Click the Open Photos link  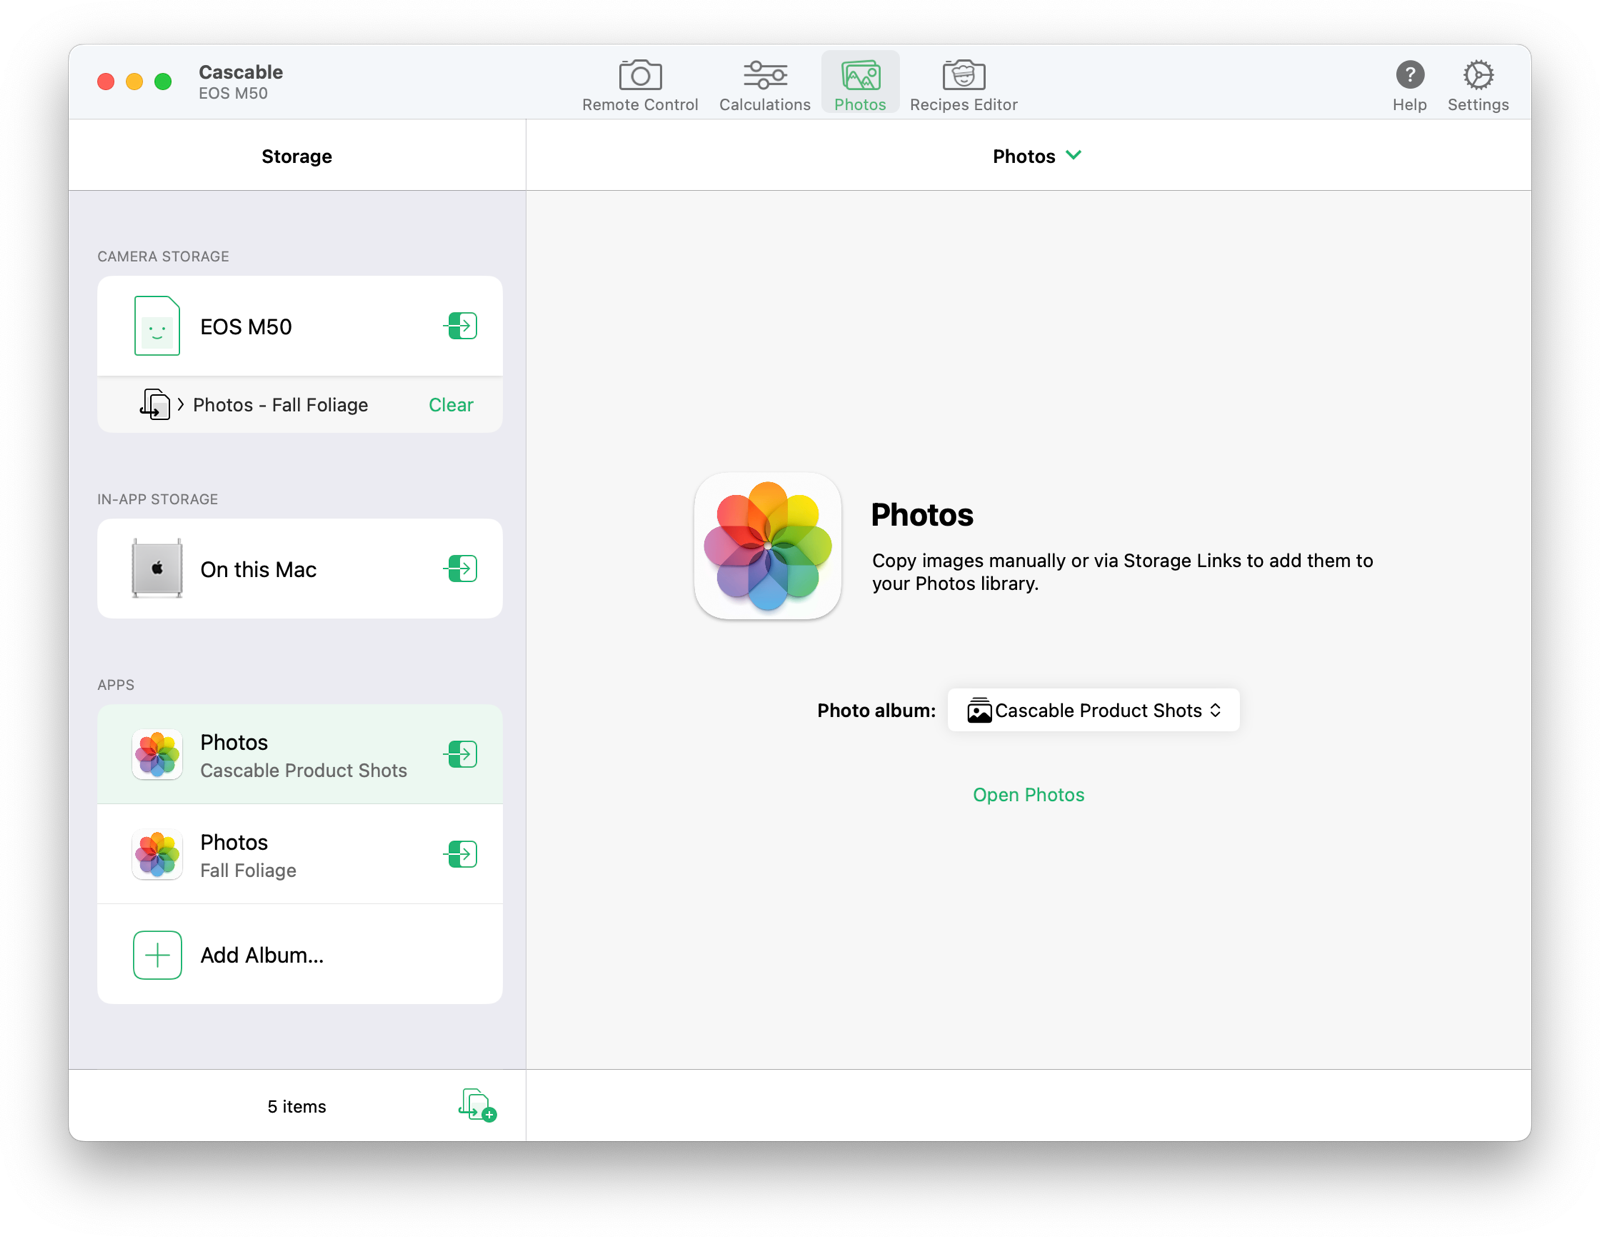tap(1028, 795)
